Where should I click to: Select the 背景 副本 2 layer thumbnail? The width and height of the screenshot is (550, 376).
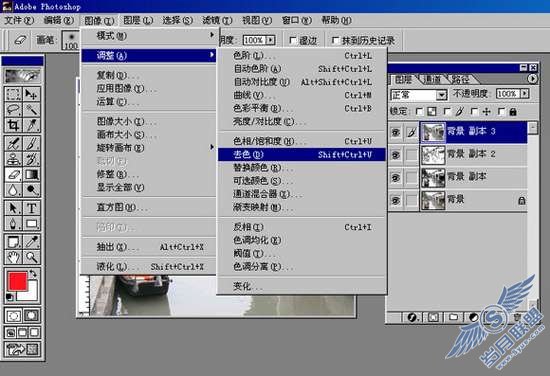click(433, 155)
